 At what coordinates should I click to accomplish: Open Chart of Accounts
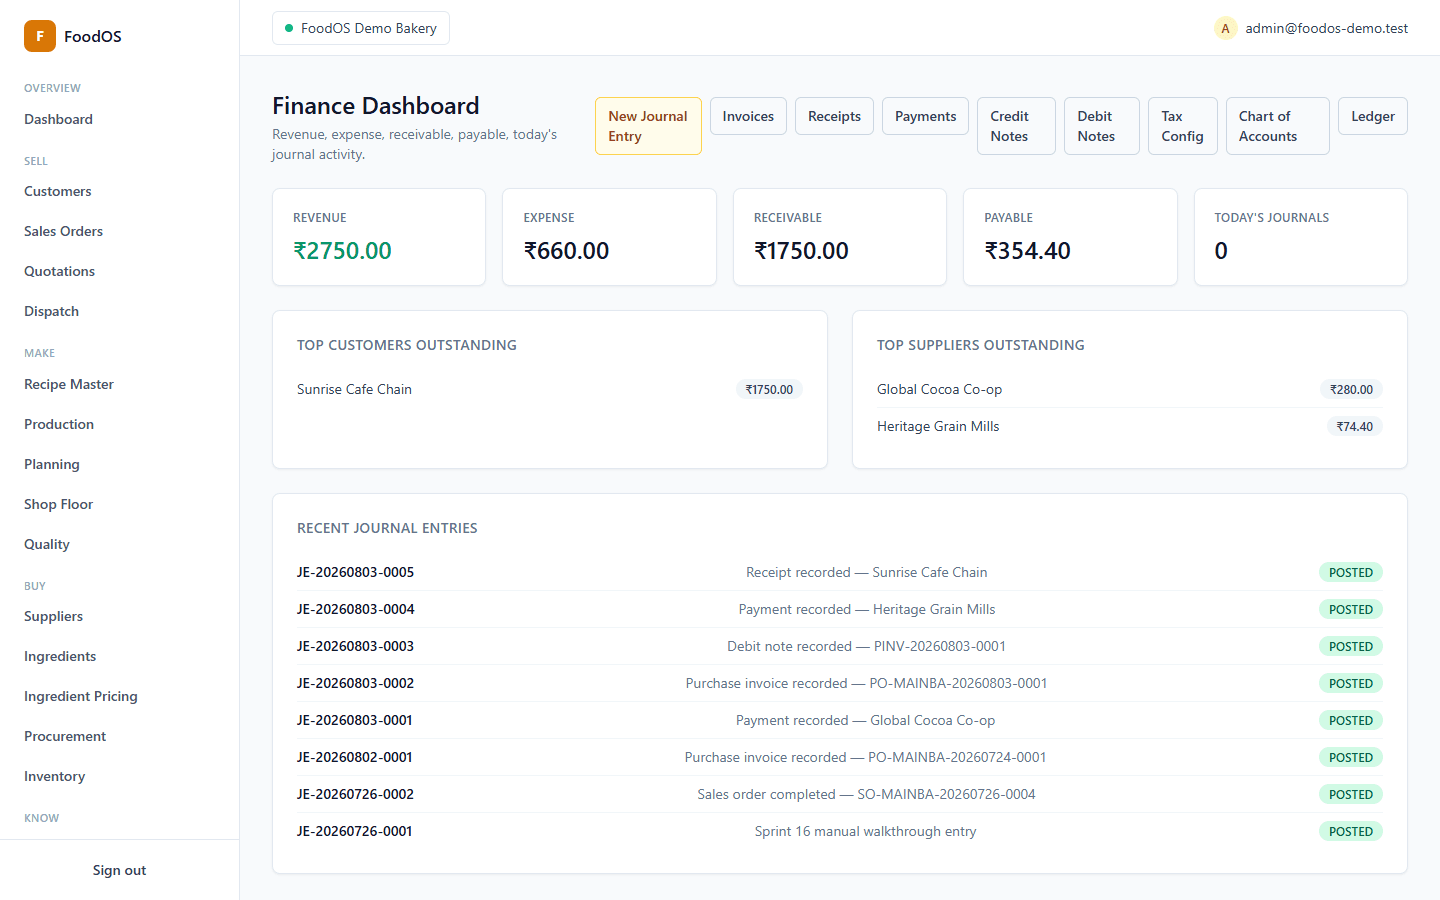click(x=1278, y=126)
